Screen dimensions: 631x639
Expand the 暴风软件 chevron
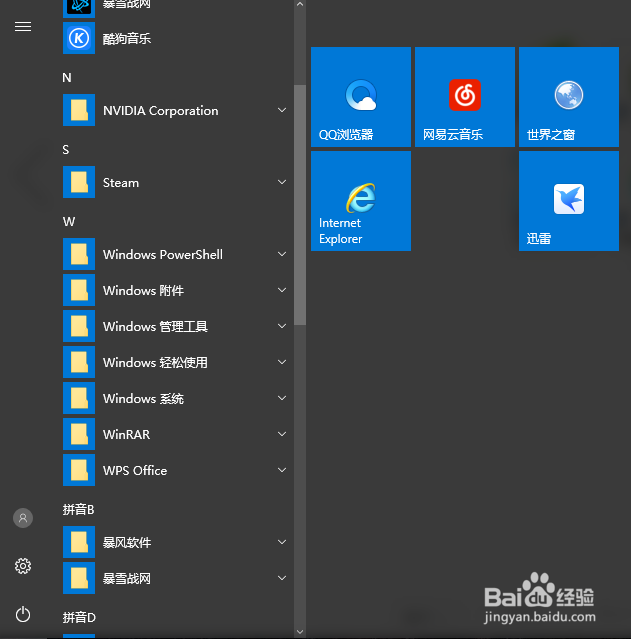pos(282,542)
